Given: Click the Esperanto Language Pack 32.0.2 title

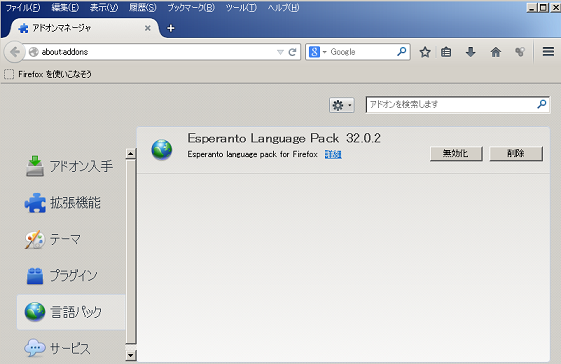Looking at the screenshot, I should point(284,138).
